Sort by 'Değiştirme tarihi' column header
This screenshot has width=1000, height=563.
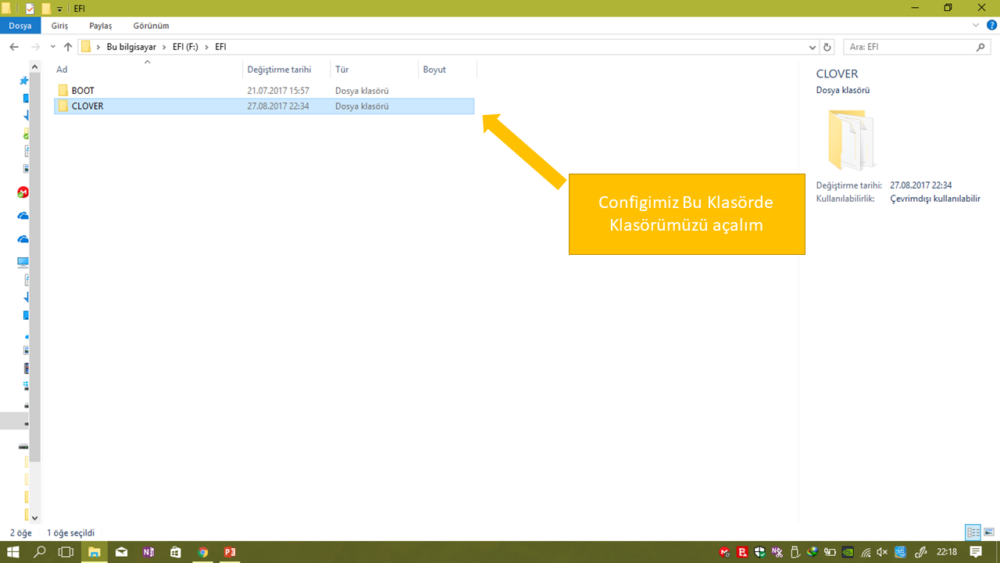(279, 70)
